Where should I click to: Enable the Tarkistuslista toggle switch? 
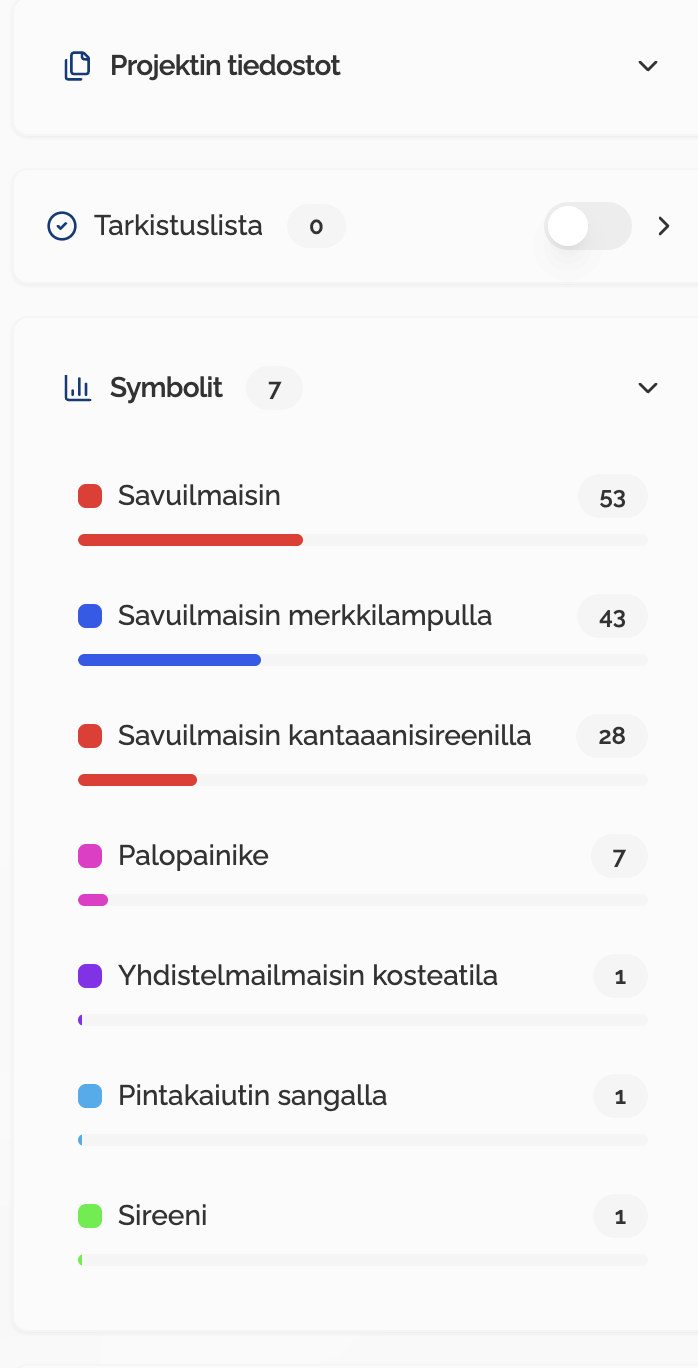coord(588,226)
